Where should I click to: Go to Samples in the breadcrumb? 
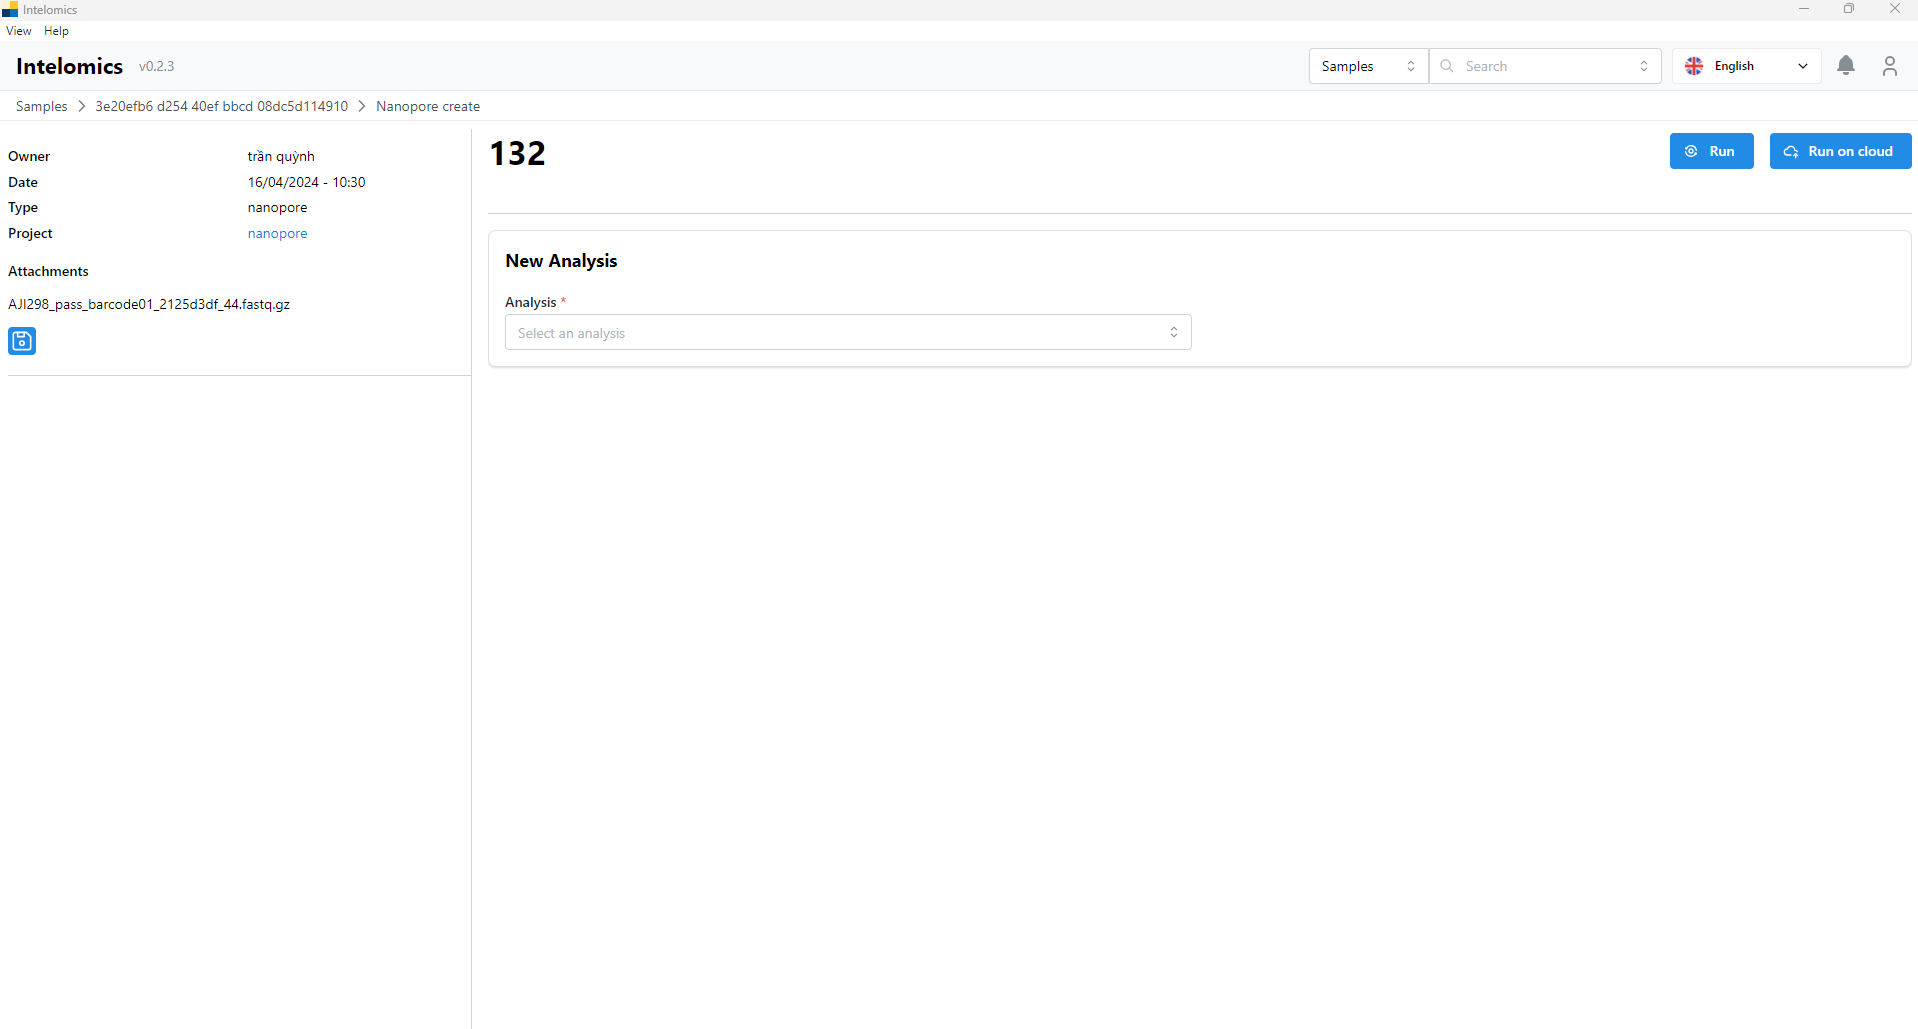click(x=41, y=106)
